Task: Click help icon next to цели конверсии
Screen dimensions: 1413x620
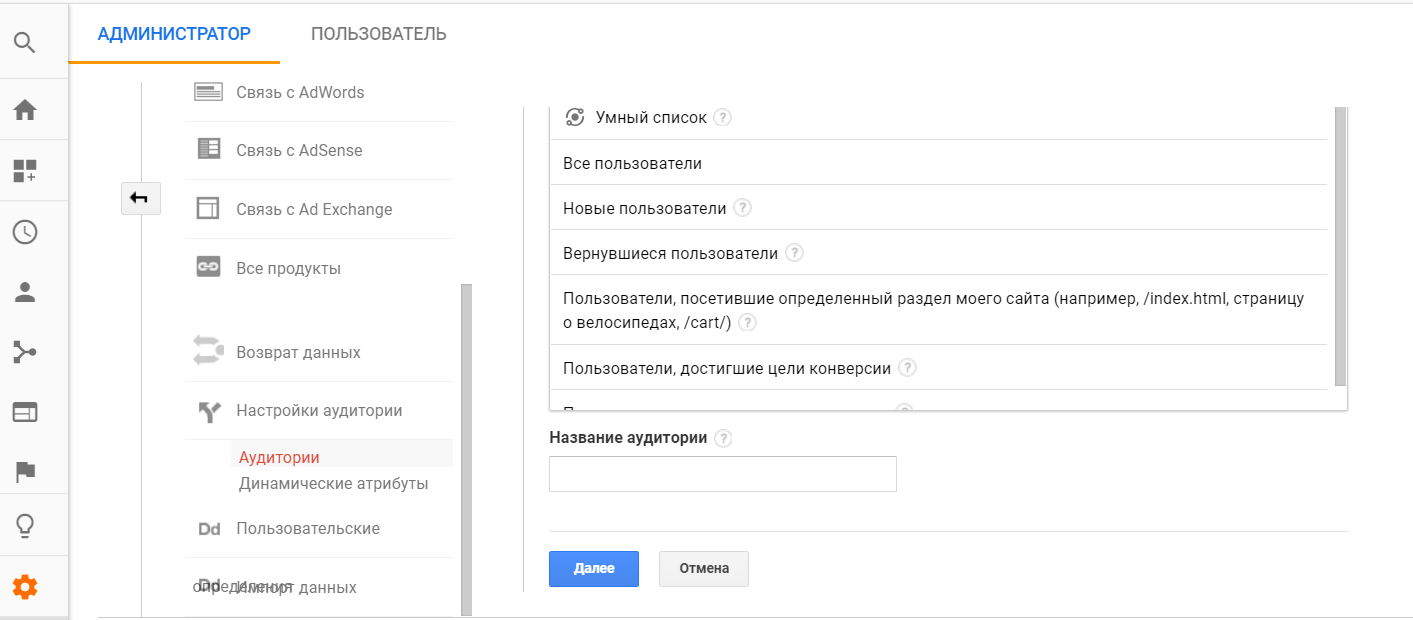Action: click(907, 368)
